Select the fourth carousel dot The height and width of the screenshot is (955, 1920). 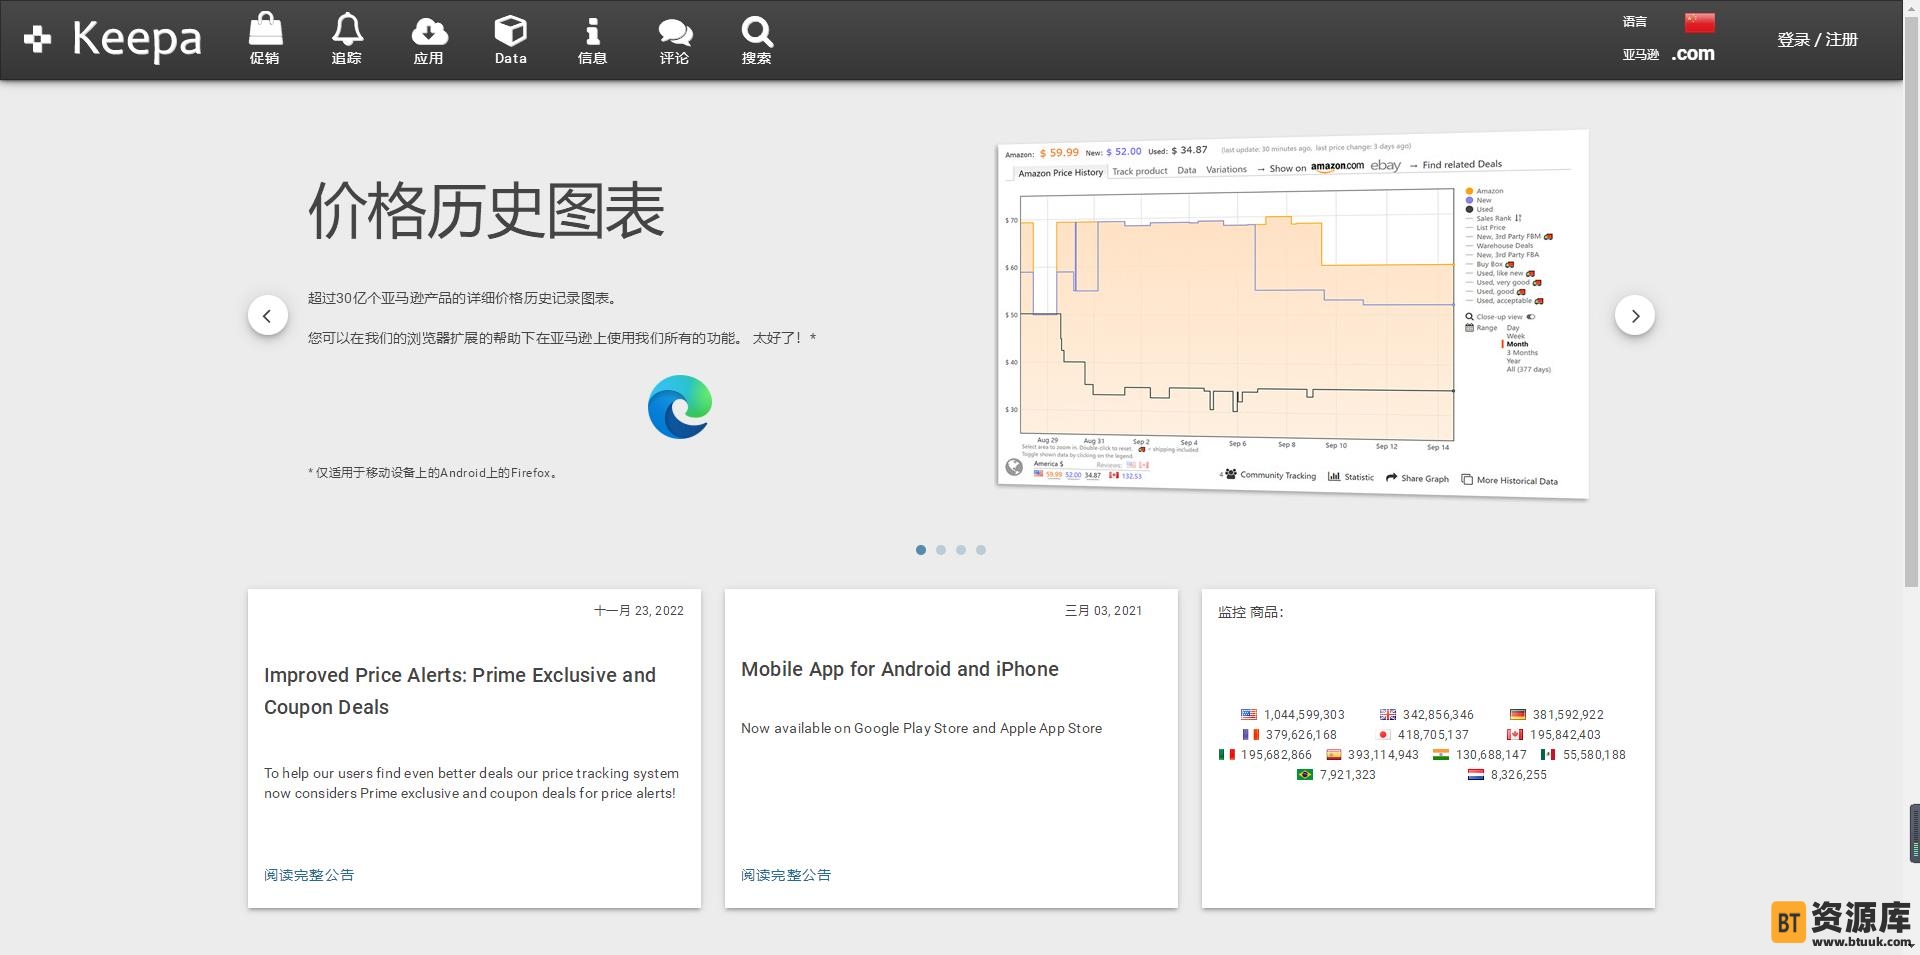point(981,550)
